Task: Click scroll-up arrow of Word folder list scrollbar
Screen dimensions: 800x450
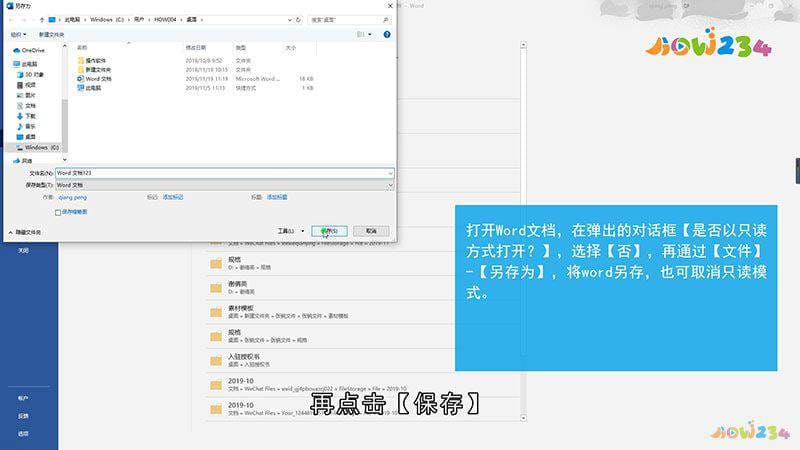Action: coord(523,45)
